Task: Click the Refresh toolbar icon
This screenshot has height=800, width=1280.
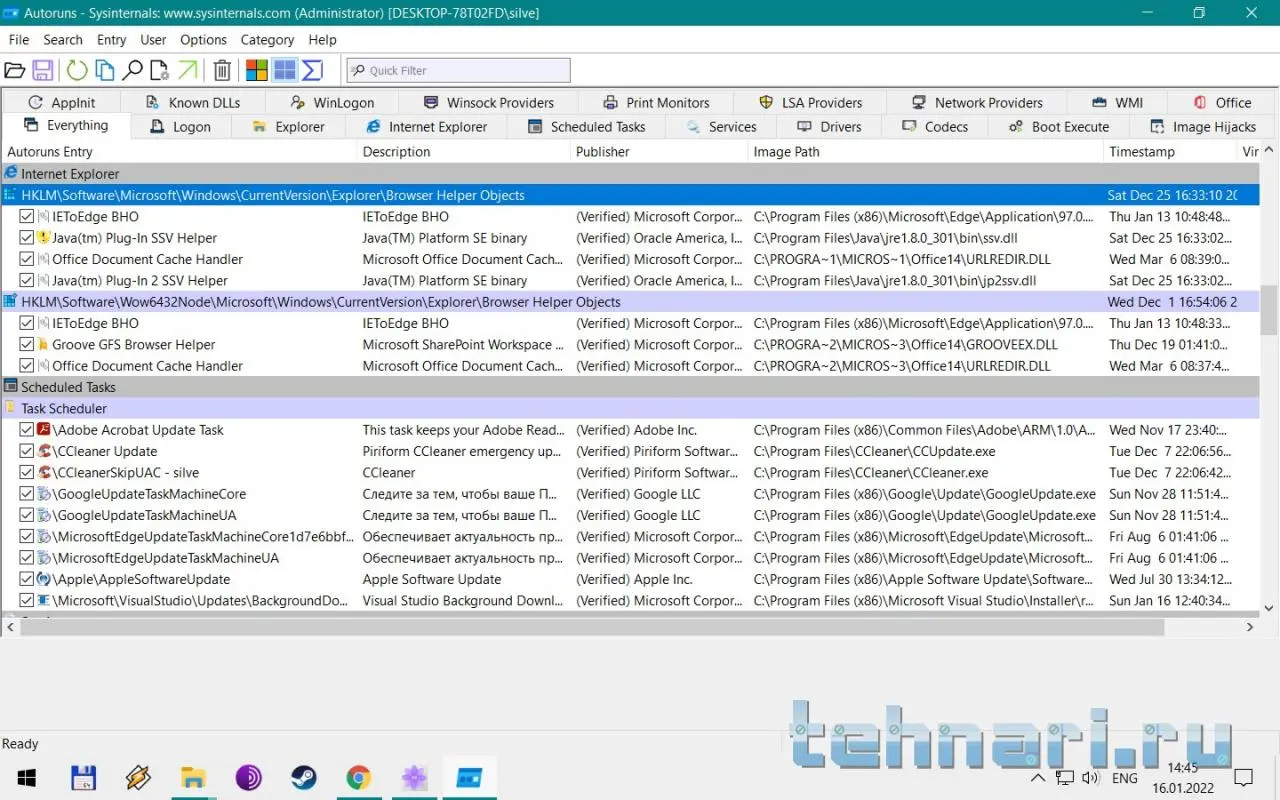Action: point(77,70)
